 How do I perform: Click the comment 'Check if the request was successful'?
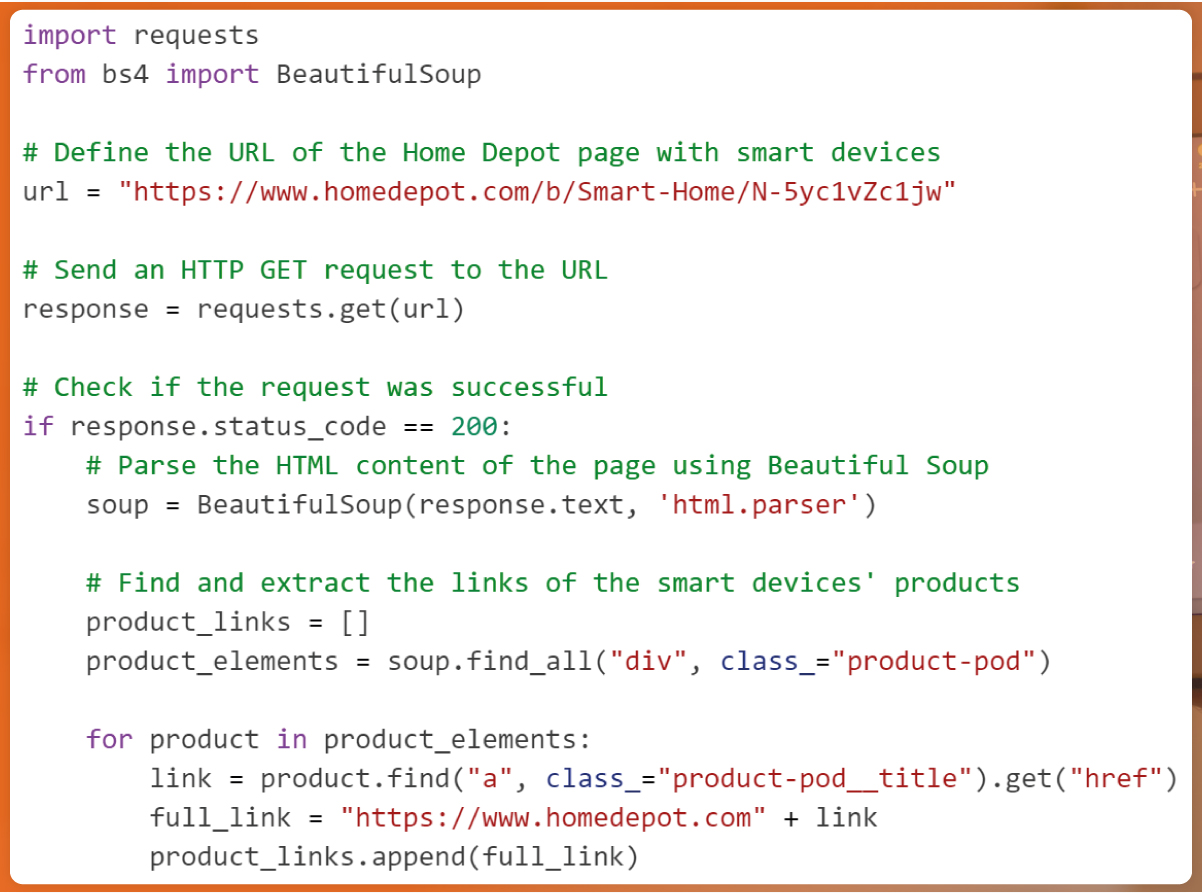(x=315, y=387)
